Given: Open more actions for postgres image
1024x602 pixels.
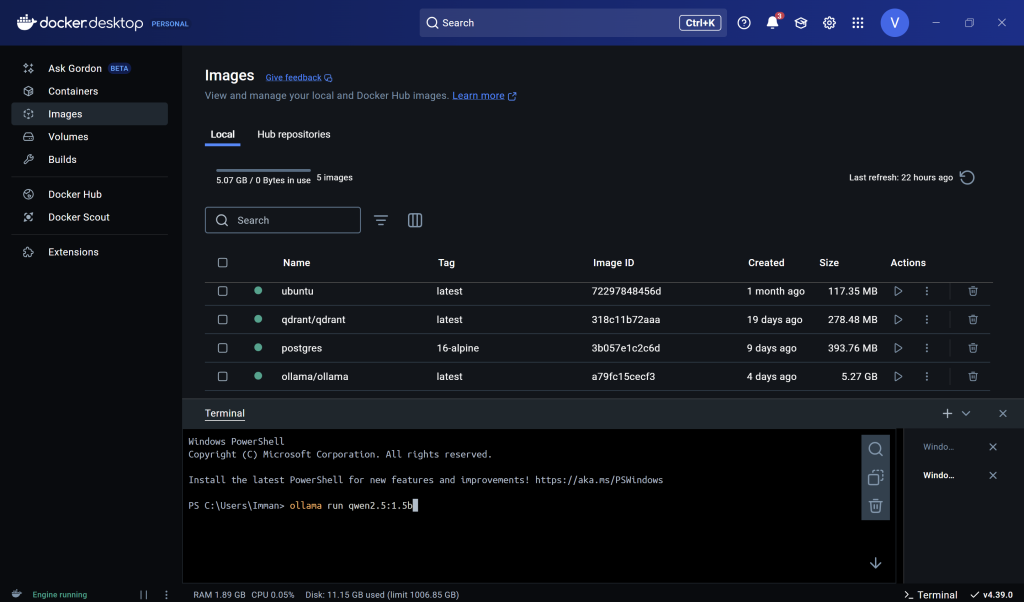Looking at the screenshot, I should click(927, 348).
